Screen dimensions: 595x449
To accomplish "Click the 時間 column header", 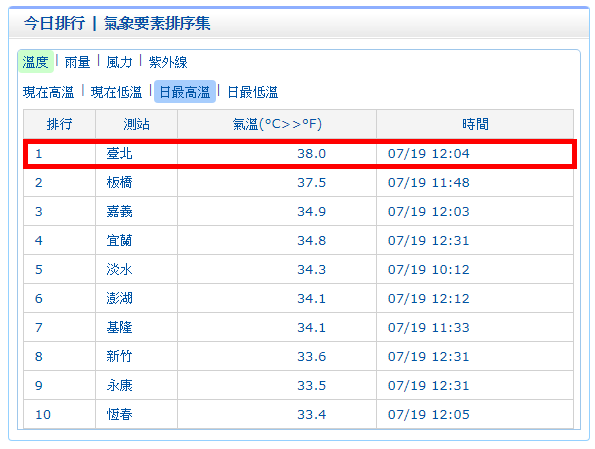I will pos(475,124).
